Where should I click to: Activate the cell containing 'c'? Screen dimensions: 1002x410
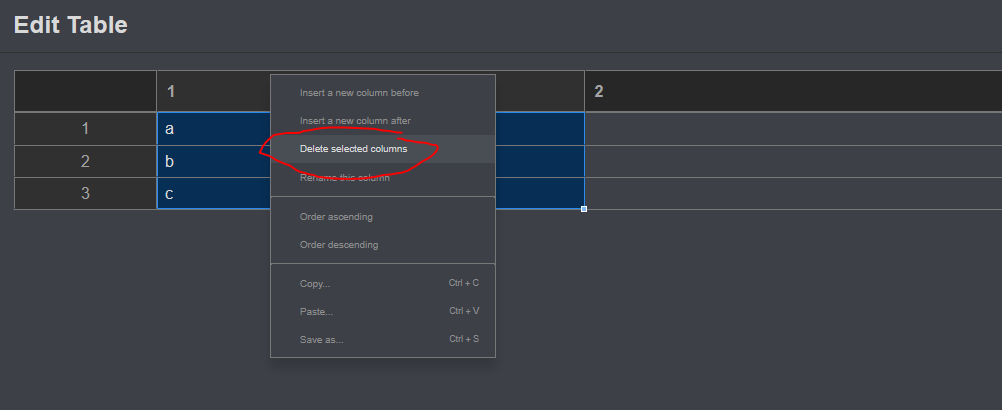[x=212, y=194]
